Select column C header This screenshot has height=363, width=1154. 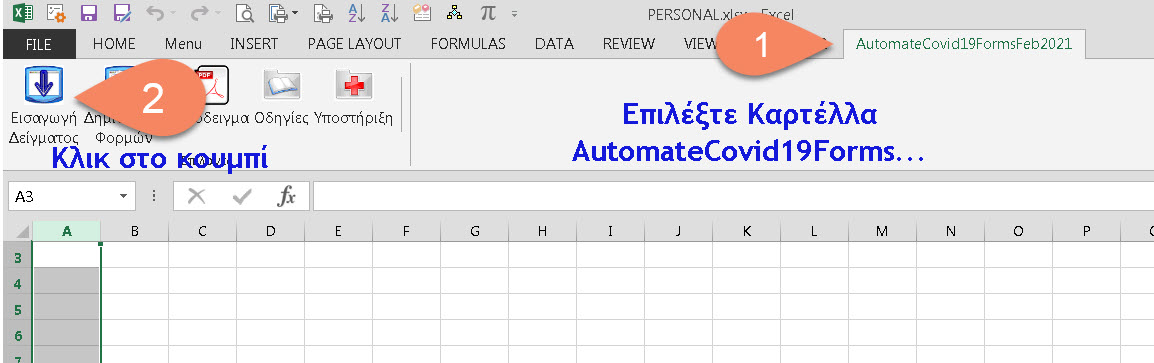[202, 231]
